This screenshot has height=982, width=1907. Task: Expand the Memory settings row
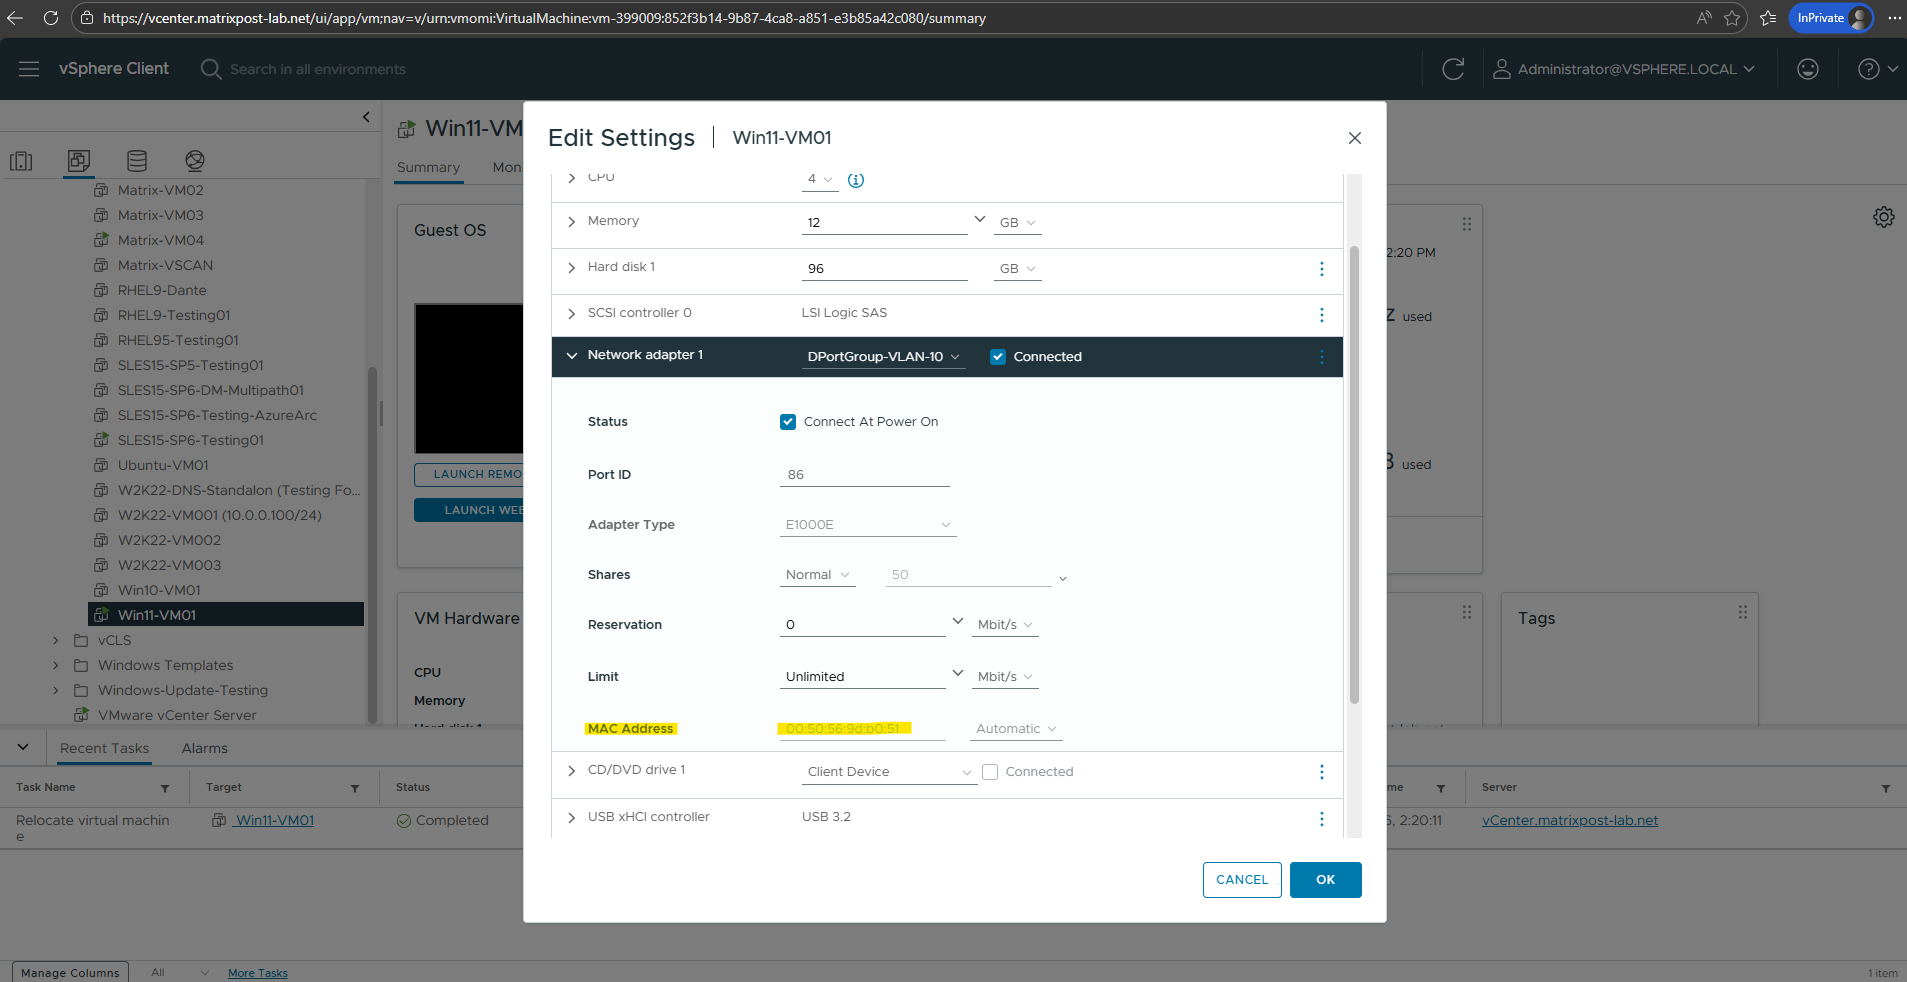coord(572,222)
